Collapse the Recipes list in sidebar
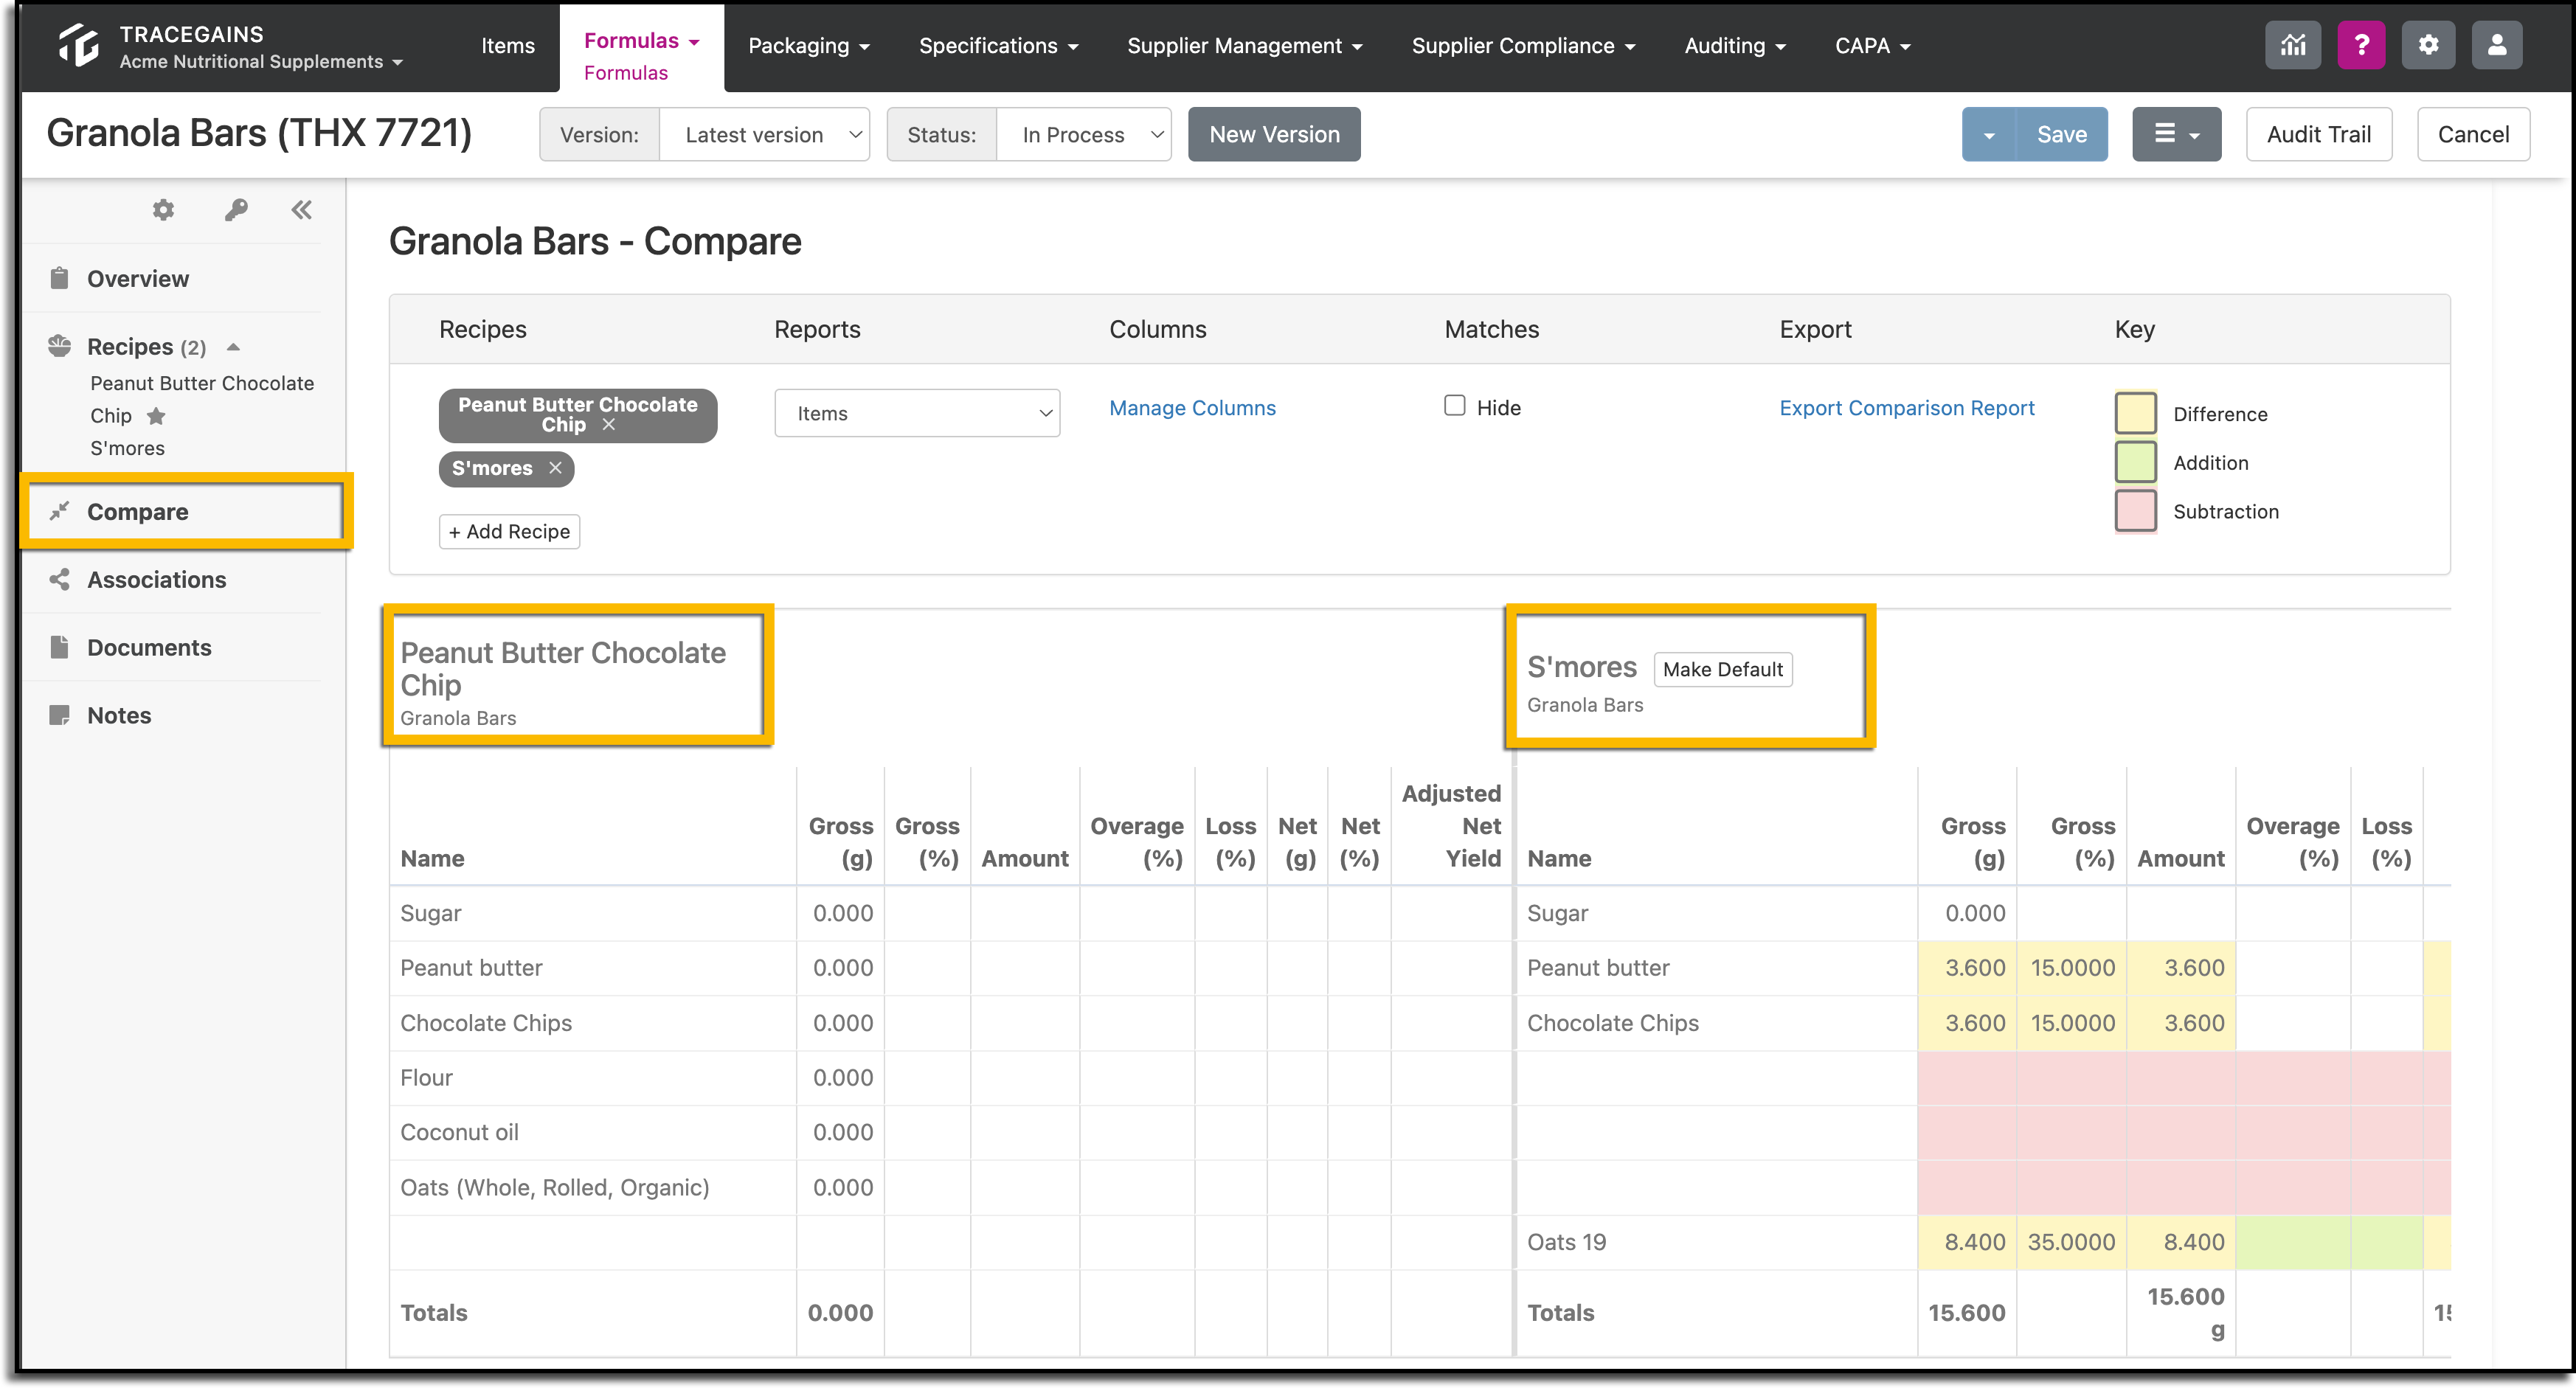This screenshot has height=1388, width=2576. [x=233, y=347]
